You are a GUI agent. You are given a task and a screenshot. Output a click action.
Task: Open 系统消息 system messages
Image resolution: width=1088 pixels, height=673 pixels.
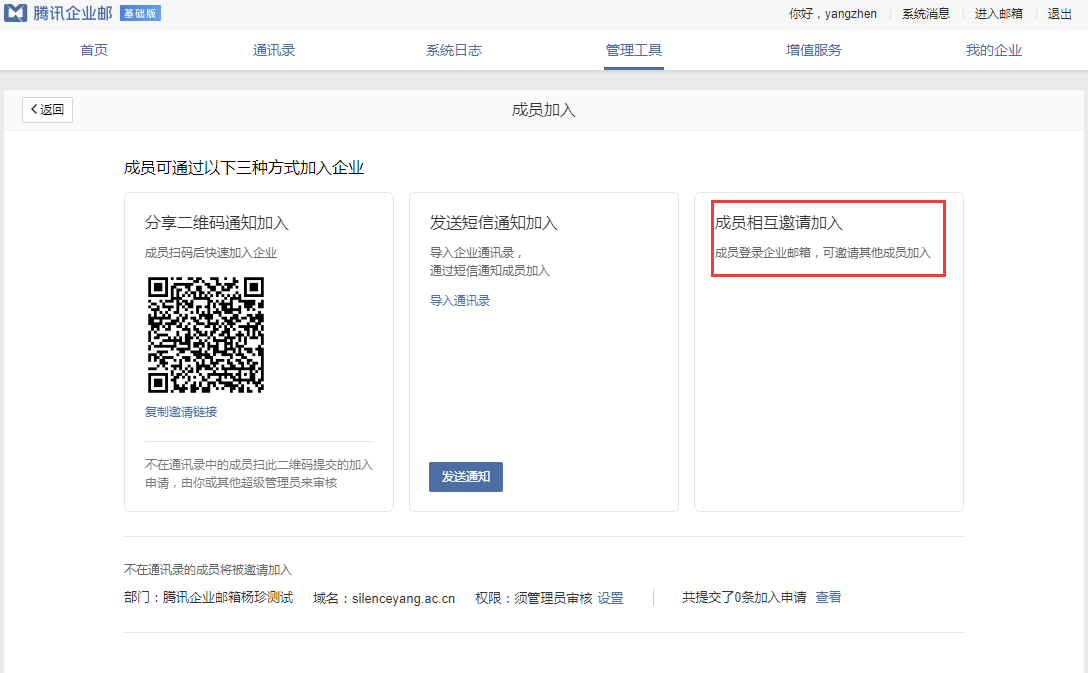925,14
